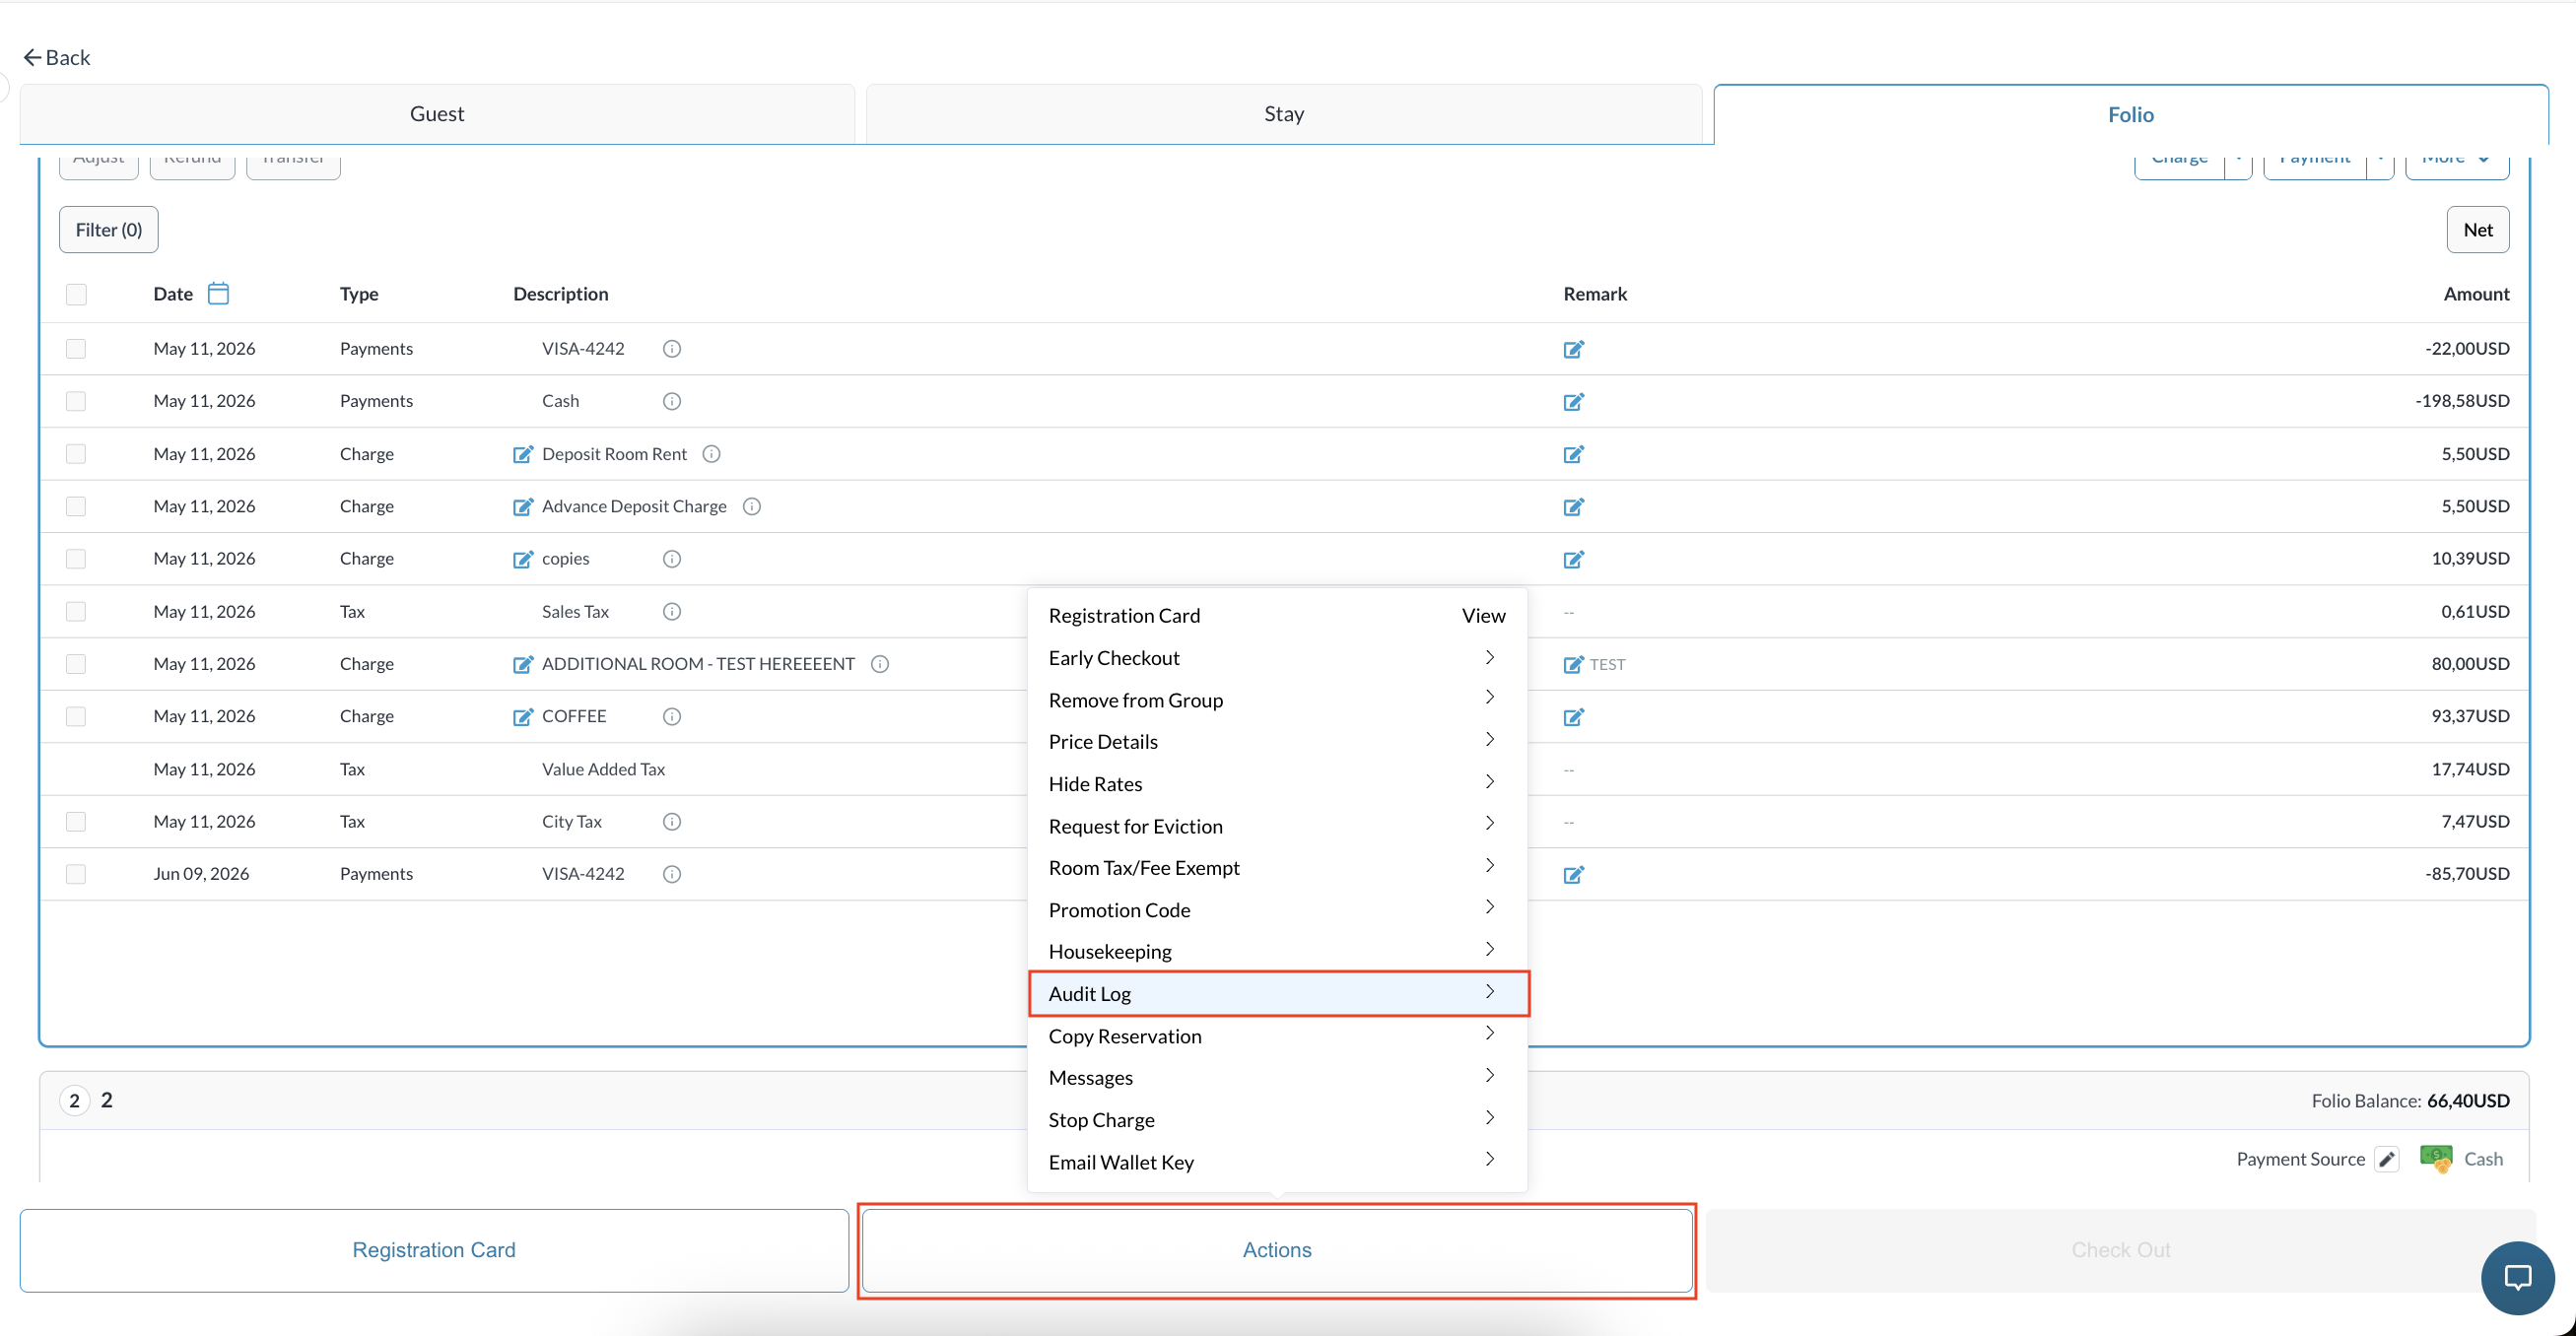Expand Early Checkout submenu
Viewport: 2576px width, 1336px height.
1278,657
